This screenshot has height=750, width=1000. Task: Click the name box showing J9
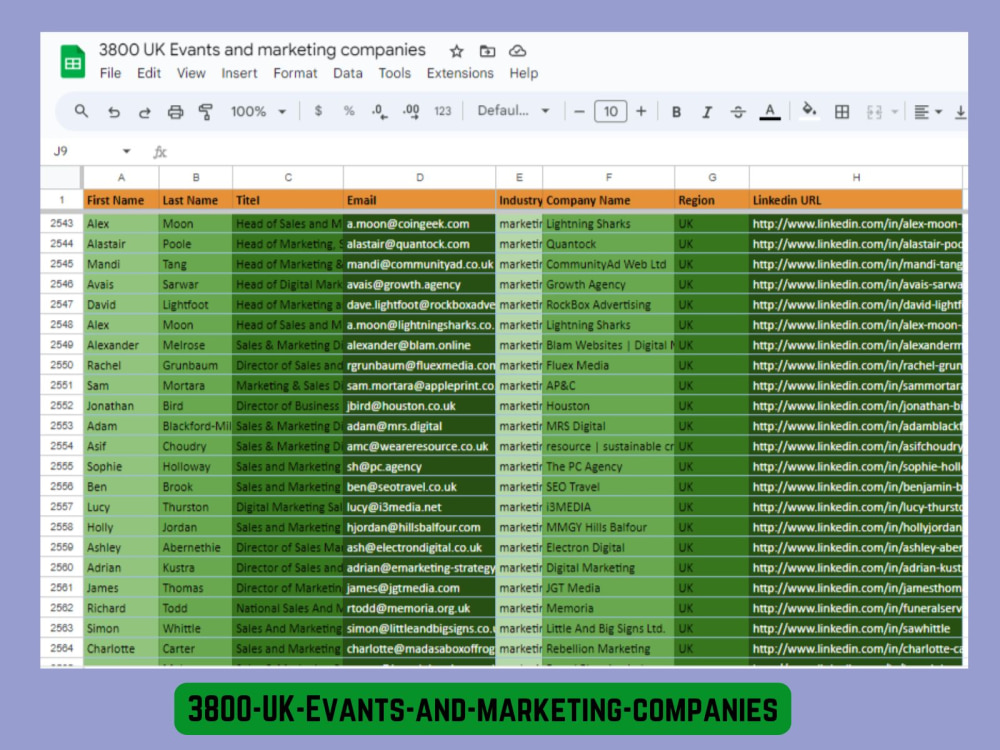(61, 151)
